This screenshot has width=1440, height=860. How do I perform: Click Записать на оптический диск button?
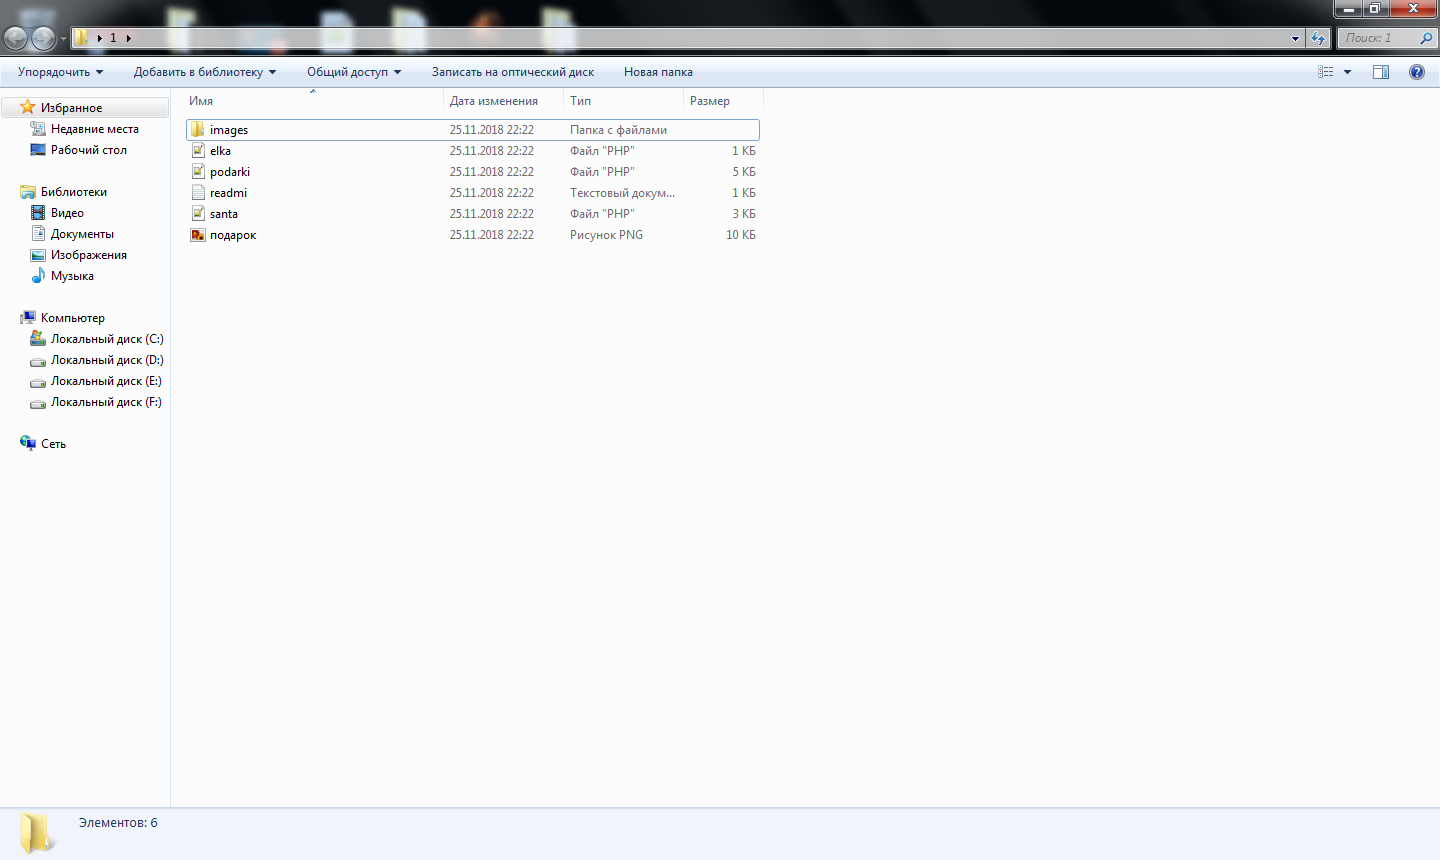pos(512,72)
